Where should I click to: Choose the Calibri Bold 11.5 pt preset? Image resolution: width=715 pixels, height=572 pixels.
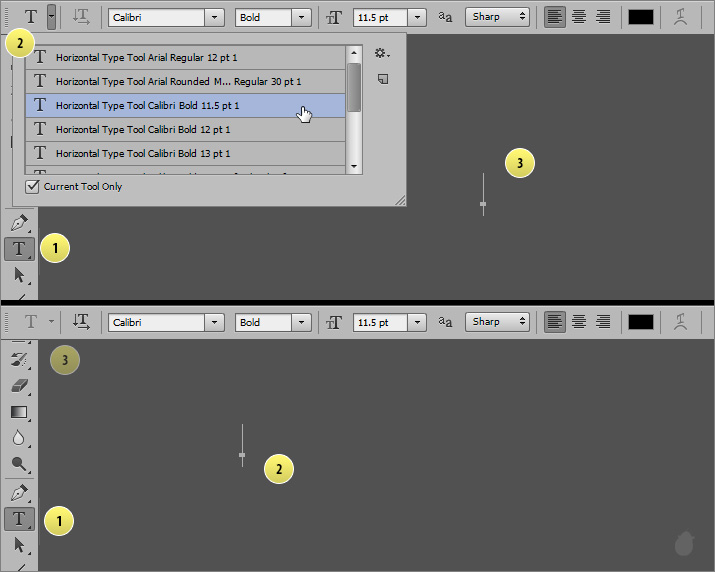[x=185, y=105]
